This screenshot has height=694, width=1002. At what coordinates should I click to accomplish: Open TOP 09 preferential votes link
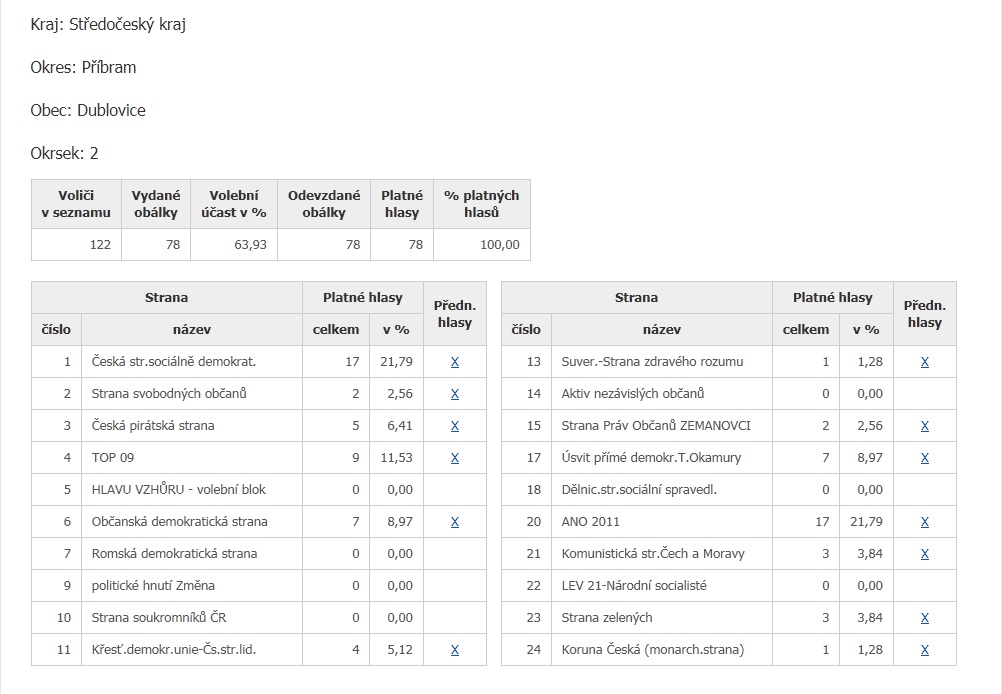[x=455, y=458]
